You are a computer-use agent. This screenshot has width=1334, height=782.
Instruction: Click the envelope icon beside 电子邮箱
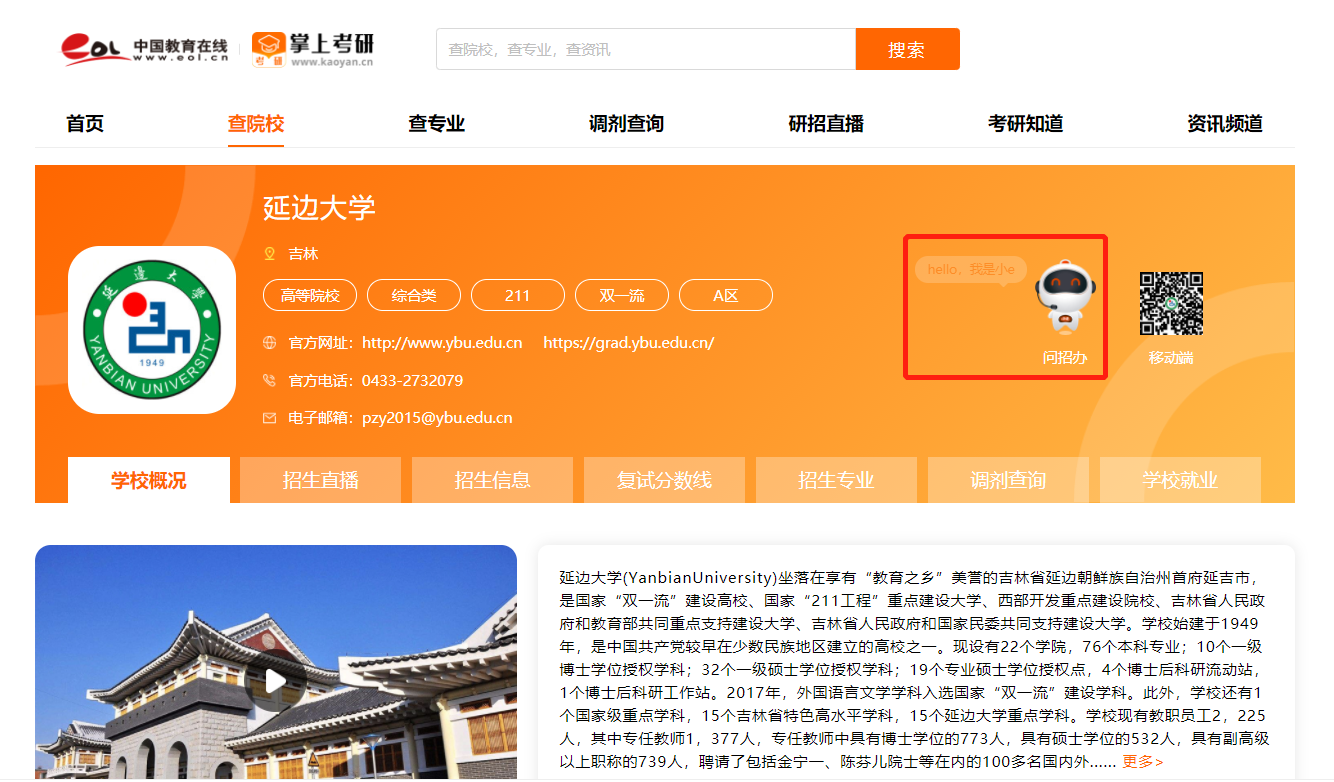pyautogui.click(x=269, y=418)
